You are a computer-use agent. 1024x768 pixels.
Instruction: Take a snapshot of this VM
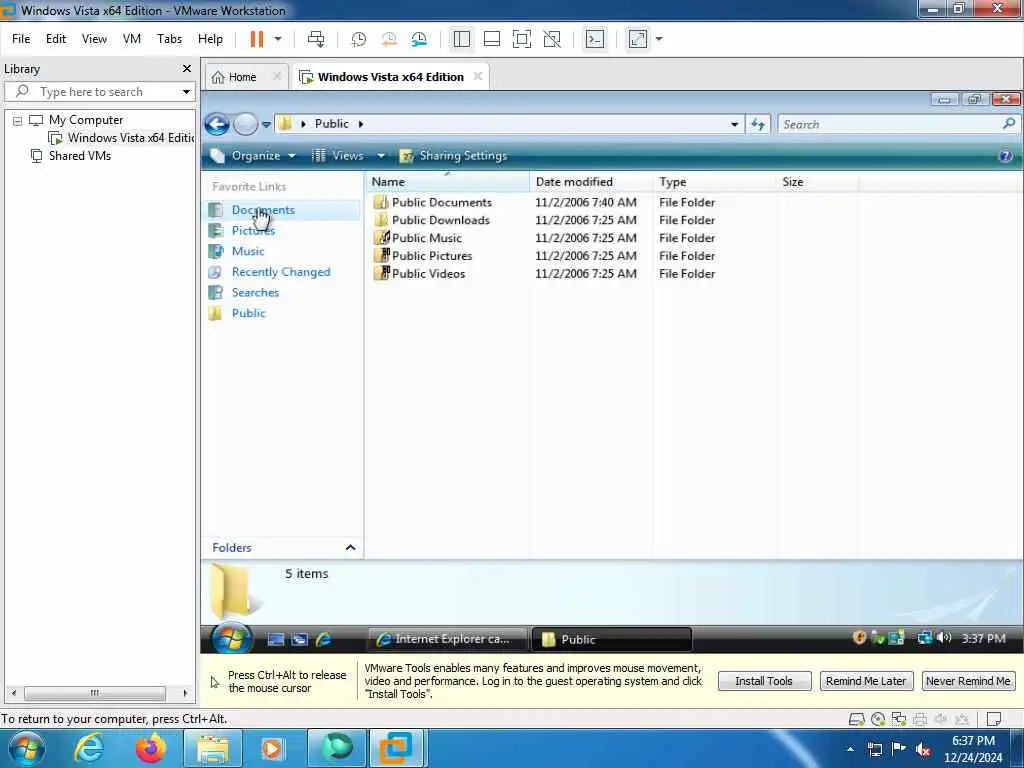coord(359,39)
